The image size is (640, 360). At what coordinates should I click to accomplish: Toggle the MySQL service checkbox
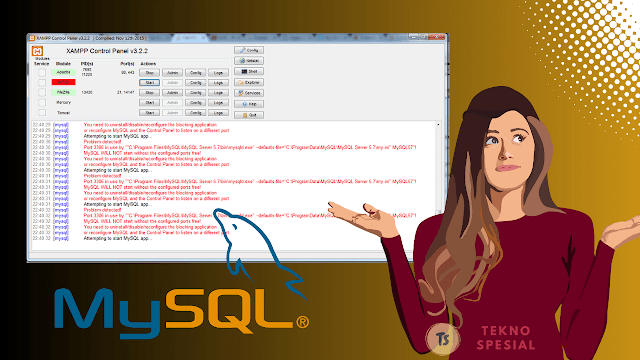click(x=42, y=82)
